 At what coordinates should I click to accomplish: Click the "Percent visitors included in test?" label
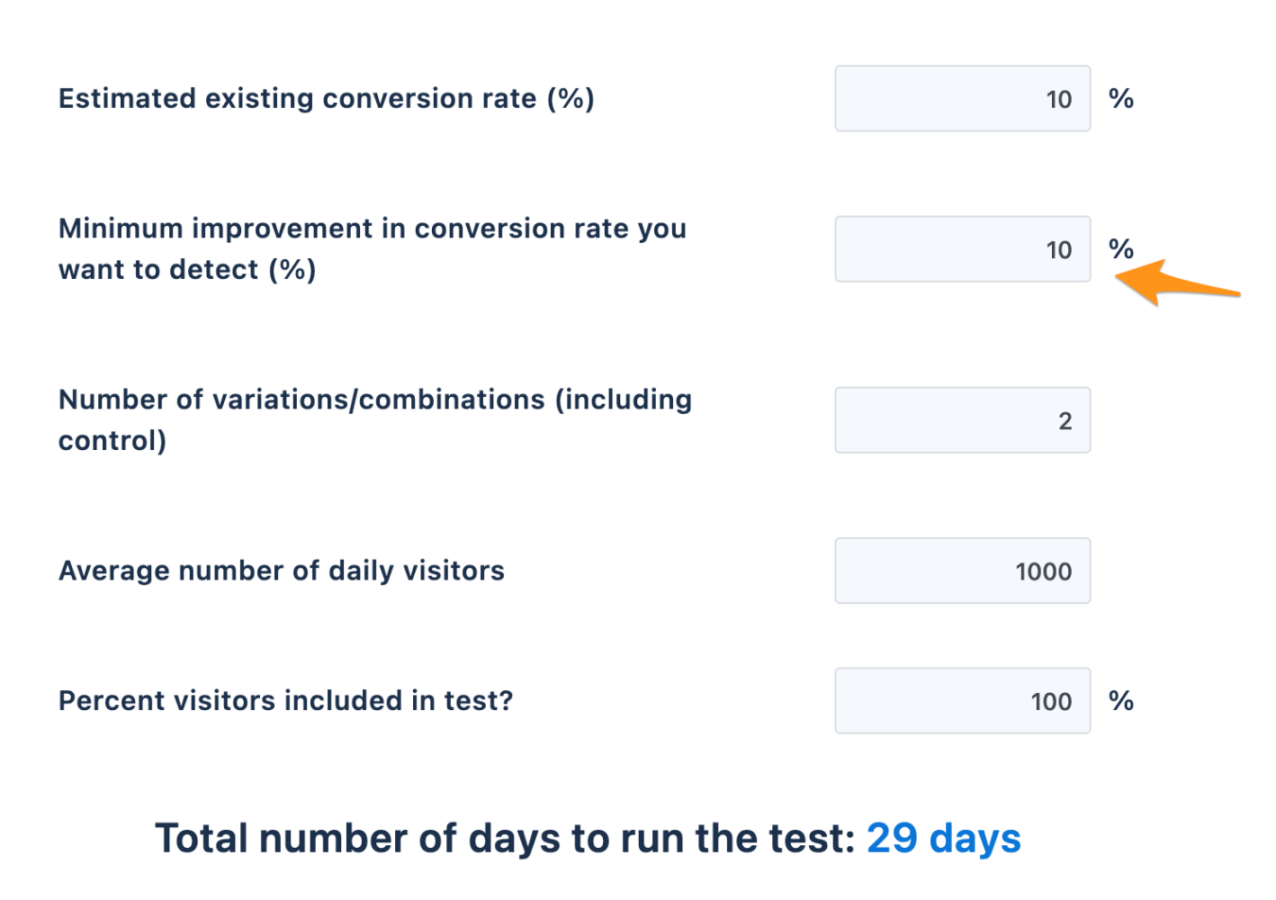tap(285, 701)
